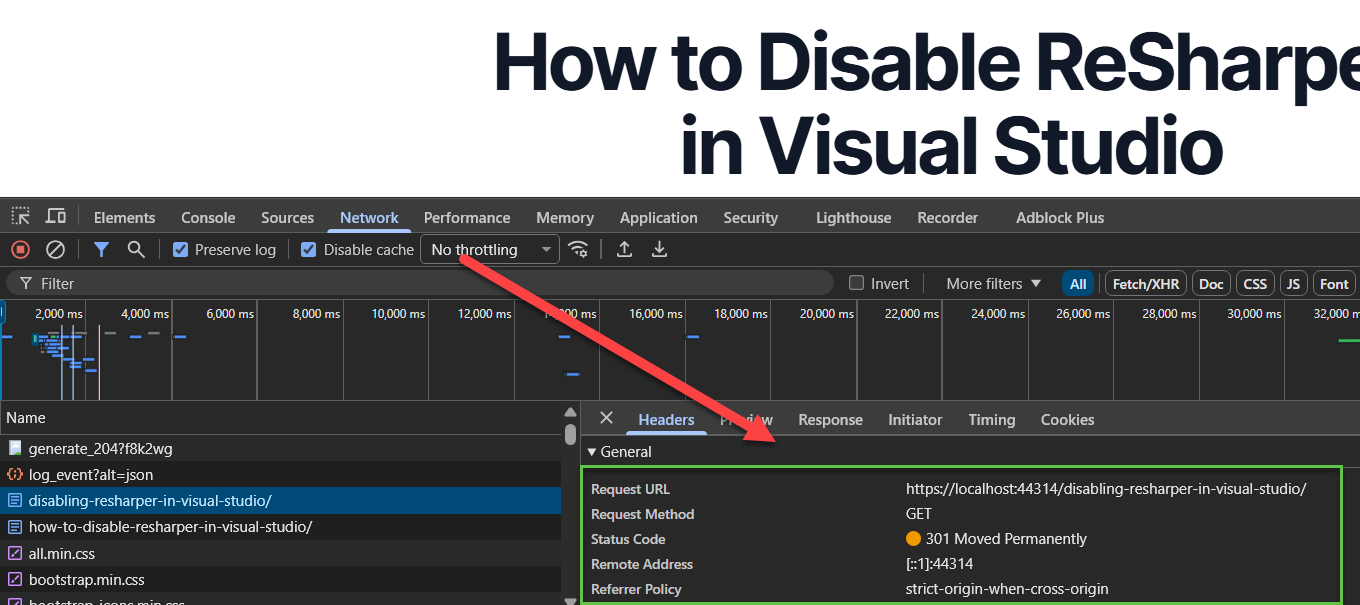Toggle the Disable cache checkbox
This screenshot has width=1360, height=605.
click(309, 249)
